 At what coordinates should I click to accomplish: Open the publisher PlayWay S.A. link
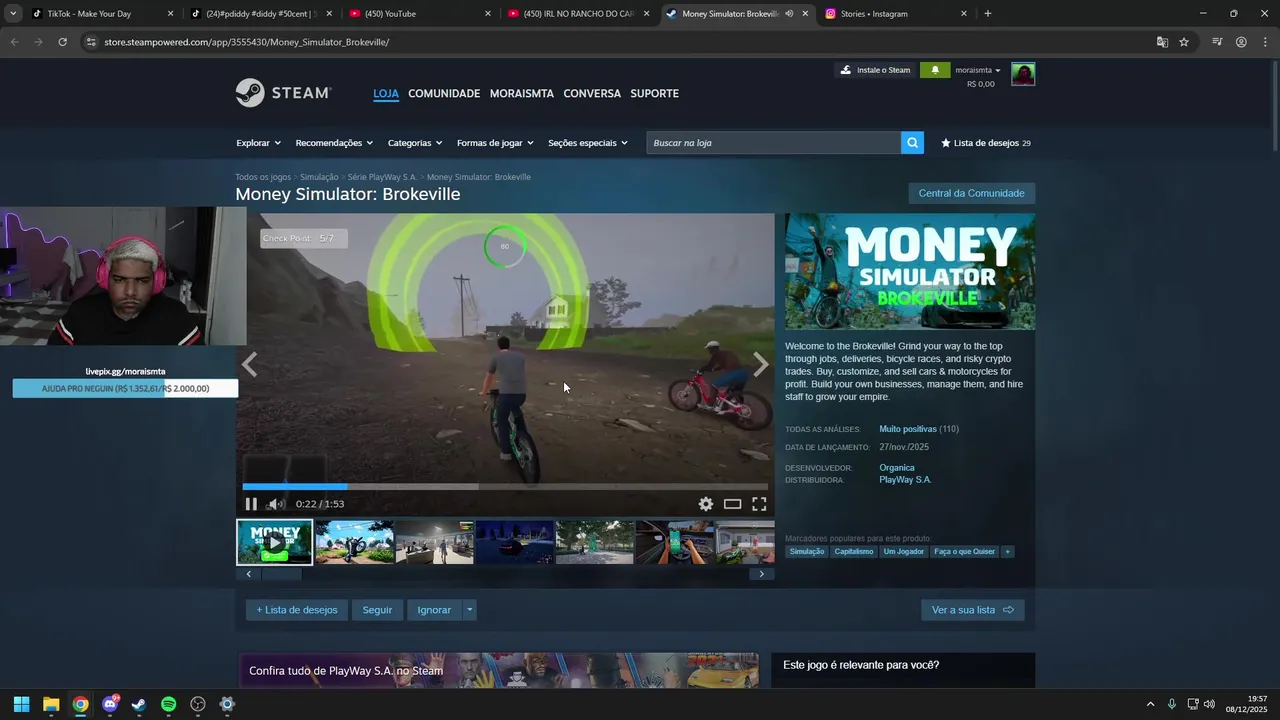click(905, 480)
